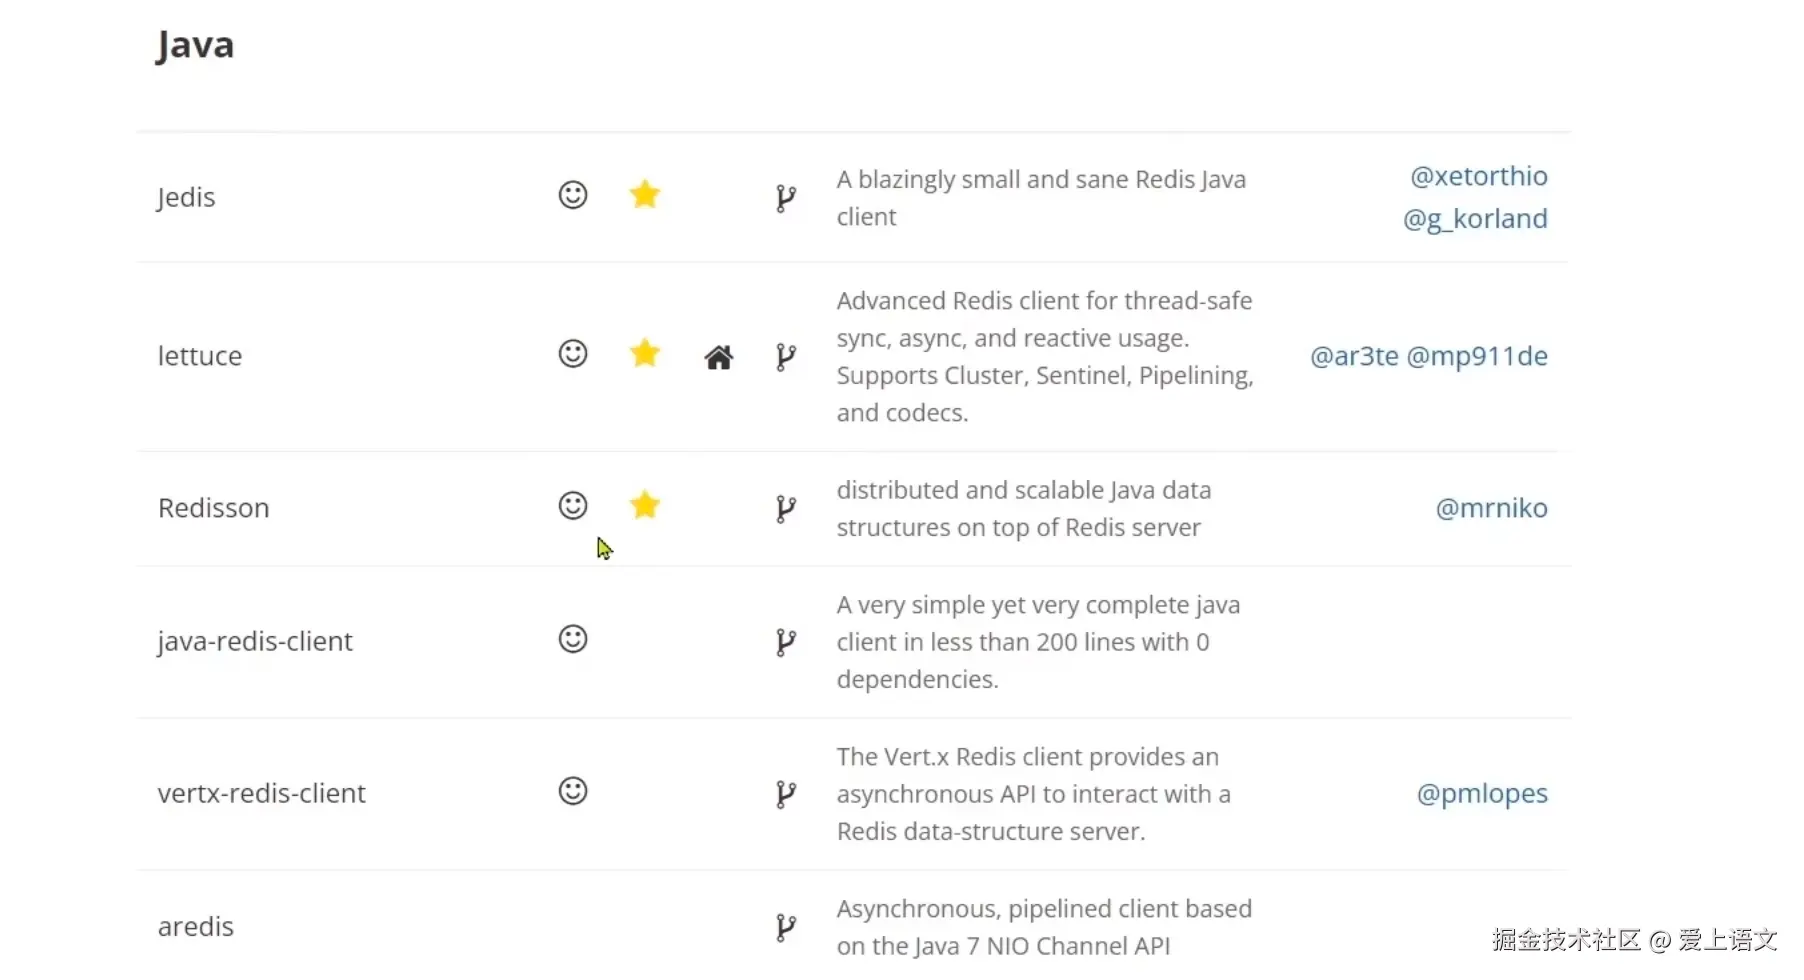1804x980 pixels.
Task: Open the Jedis repository fork icon
Action: (786, 198)
